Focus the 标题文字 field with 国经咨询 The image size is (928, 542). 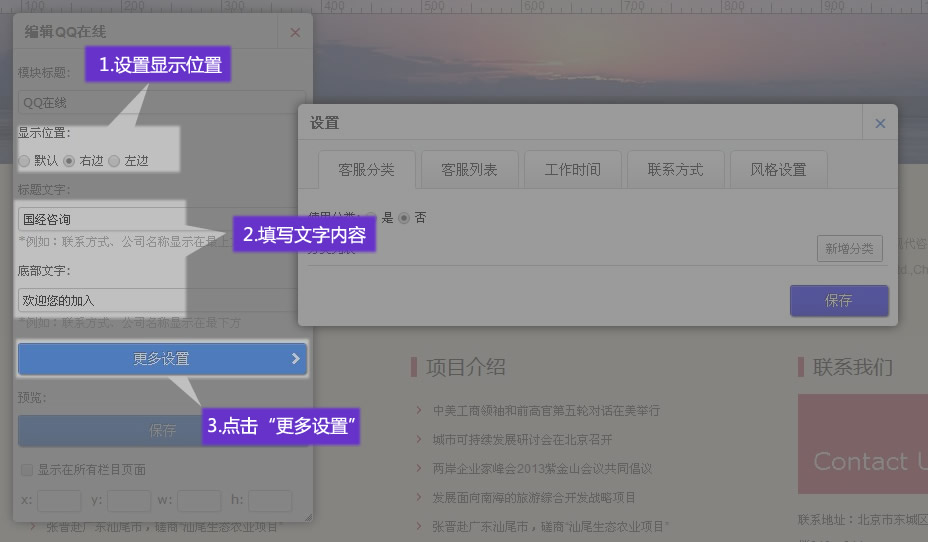[x=100, y=219]
